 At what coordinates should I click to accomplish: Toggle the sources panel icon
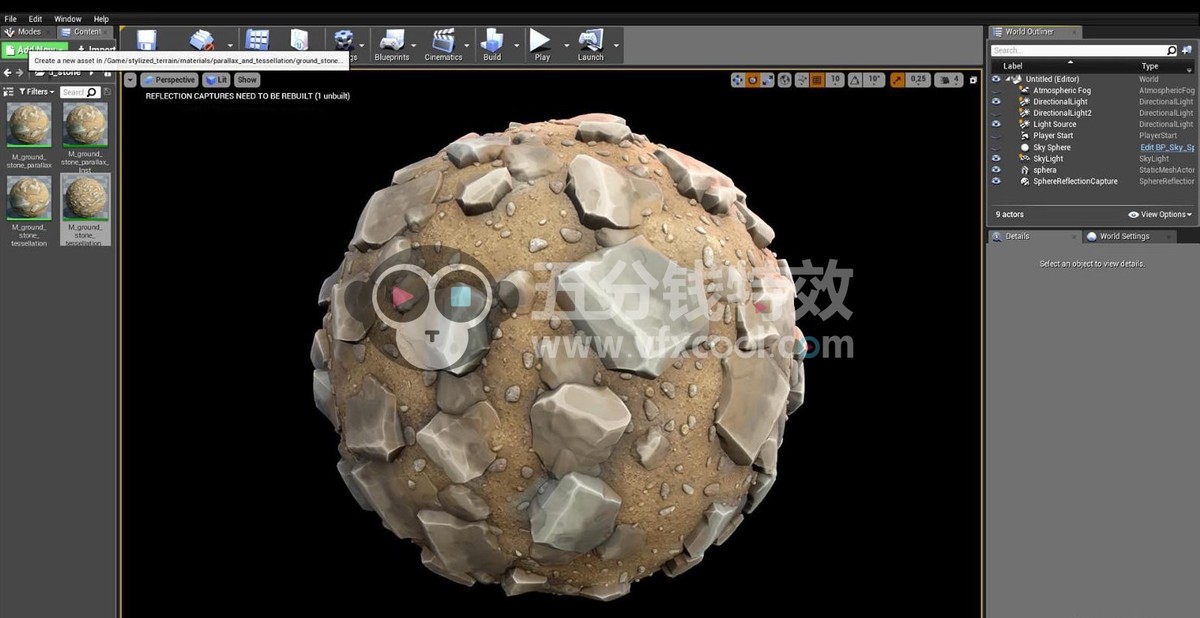(x=8, y=92)
